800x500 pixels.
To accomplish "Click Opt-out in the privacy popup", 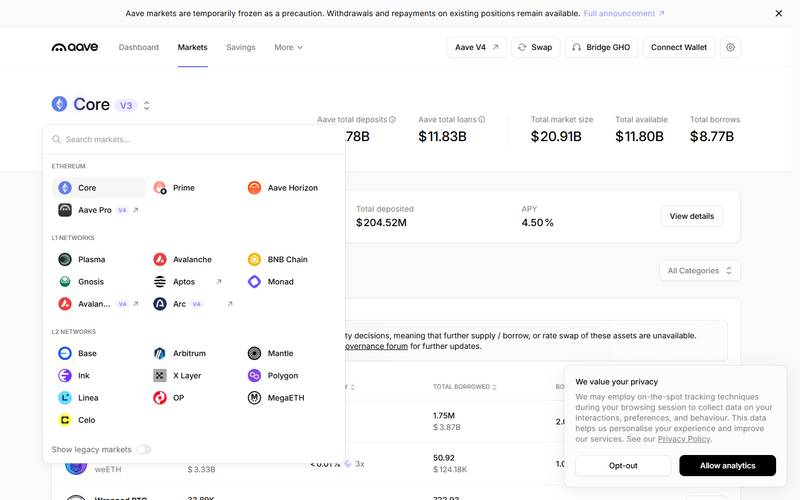I will (x=623, y=465).
